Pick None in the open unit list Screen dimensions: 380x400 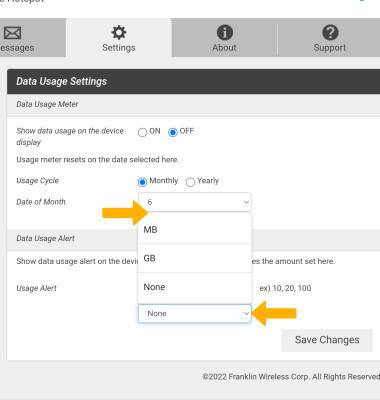[195, 287]
